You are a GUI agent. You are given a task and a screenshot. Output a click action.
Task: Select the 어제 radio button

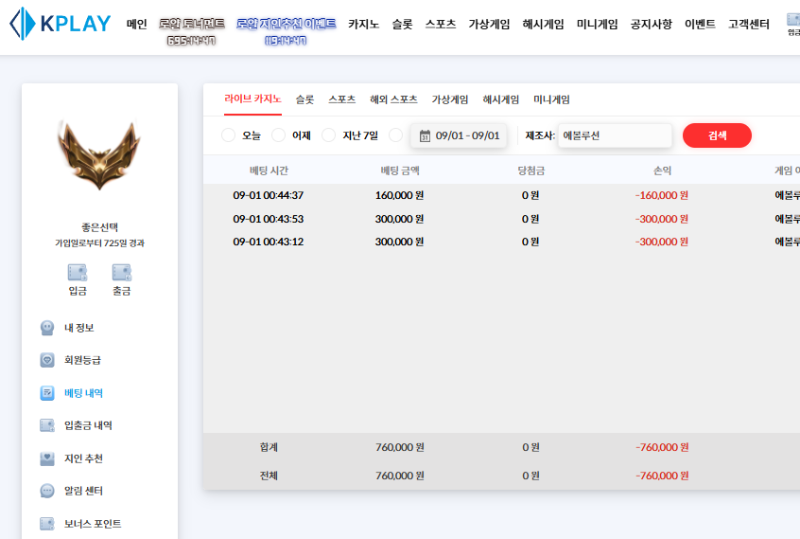[x=278, y=135]
